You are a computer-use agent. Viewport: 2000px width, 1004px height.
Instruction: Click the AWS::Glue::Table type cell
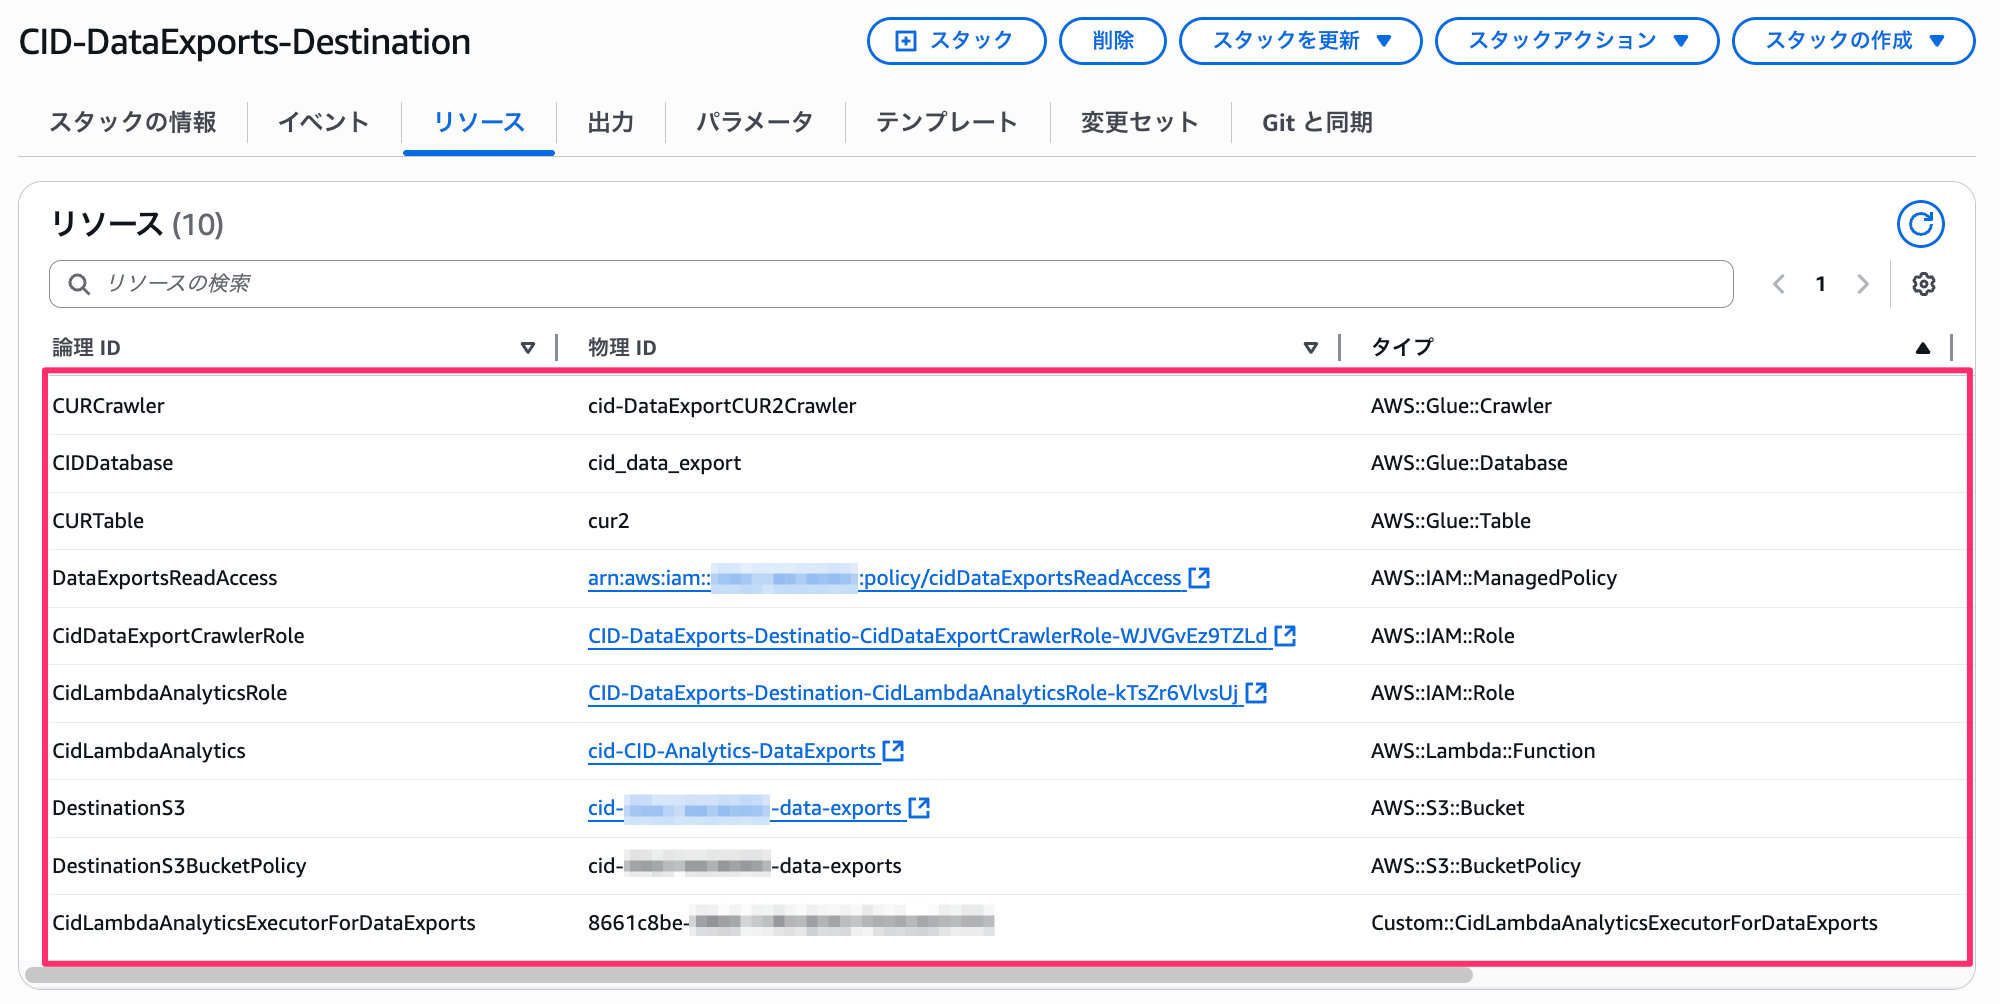[x=1451, y=521]
